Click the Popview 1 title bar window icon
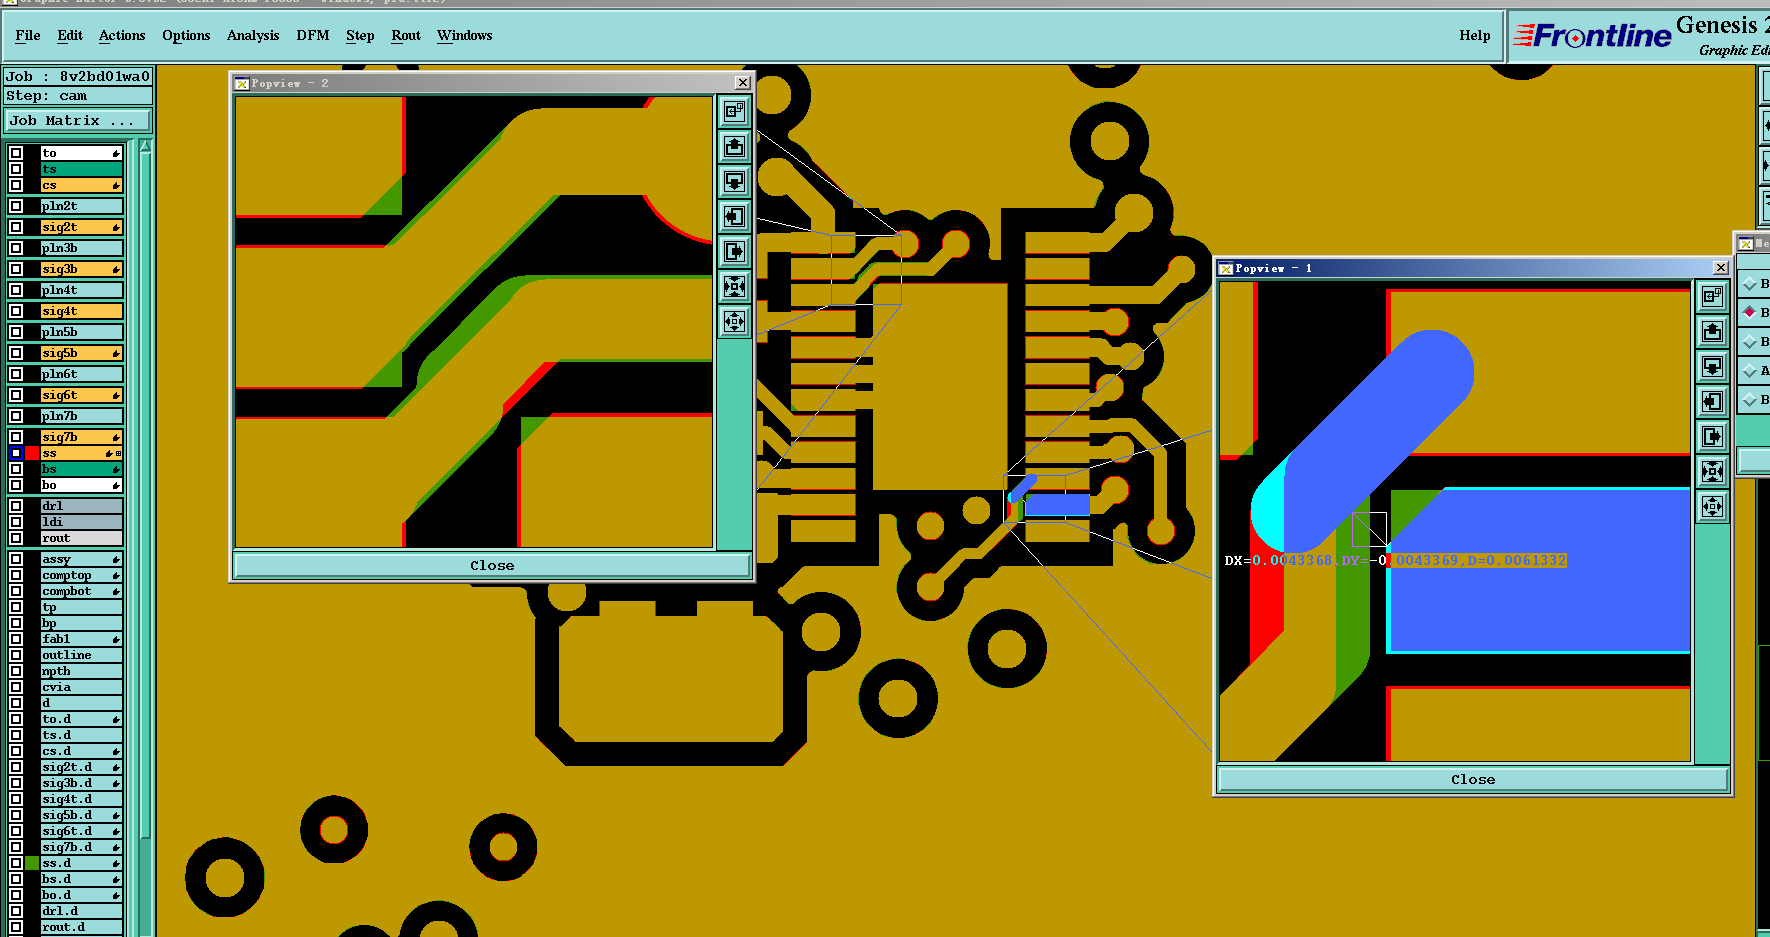Image resolution: width=1770 pixels, height=937 pixels. (x=1226, y=269)
